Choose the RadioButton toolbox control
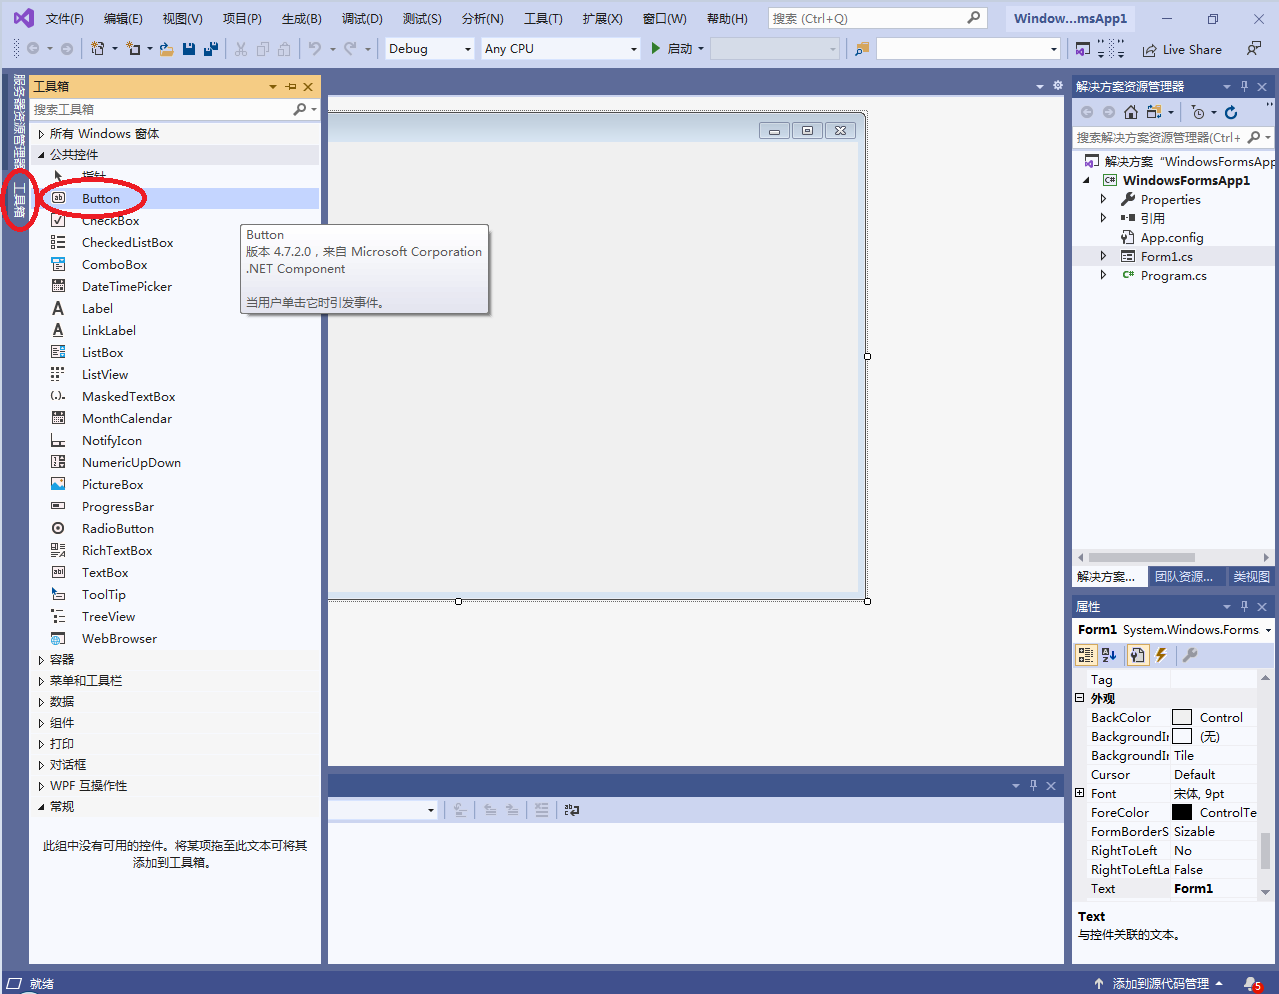 click(117, 529)
